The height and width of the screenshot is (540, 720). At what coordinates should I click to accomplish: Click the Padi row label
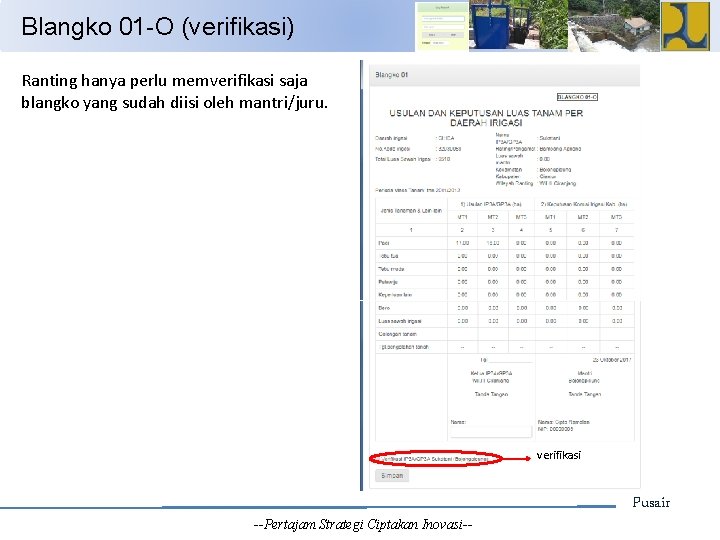384,243
